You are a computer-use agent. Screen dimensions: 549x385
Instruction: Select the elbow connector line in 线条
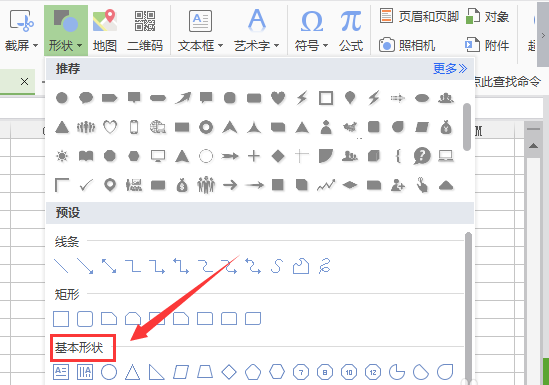click(x=133, y=266)
